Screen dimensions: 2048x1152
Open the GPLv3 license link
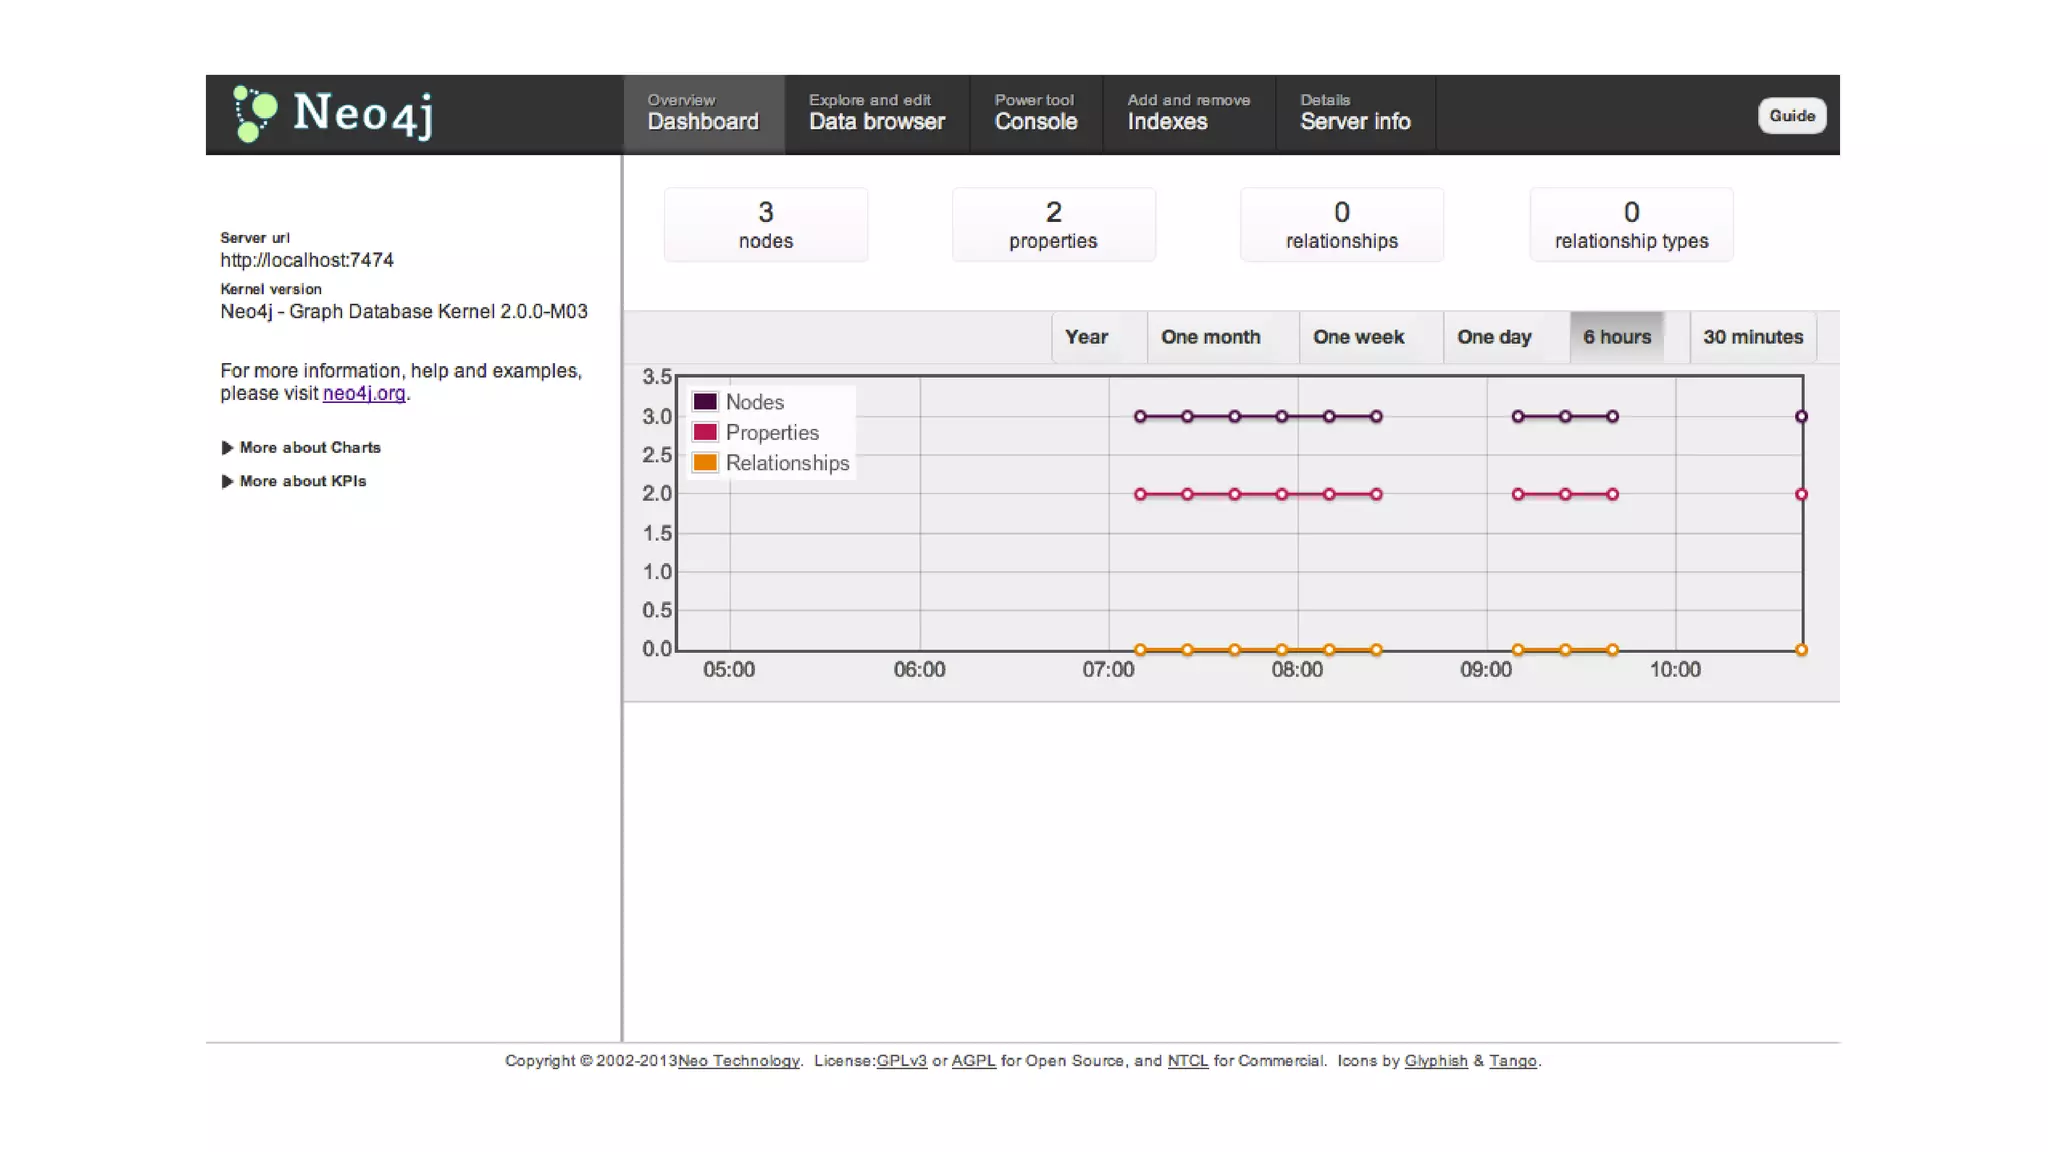[x=901, y=1061]
